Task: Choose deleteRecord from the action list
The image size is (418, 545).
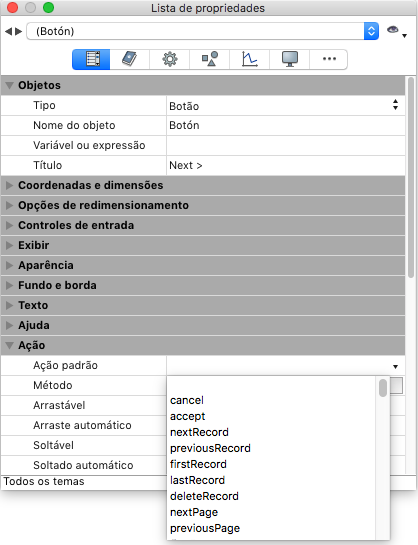Action: [204, 496]
